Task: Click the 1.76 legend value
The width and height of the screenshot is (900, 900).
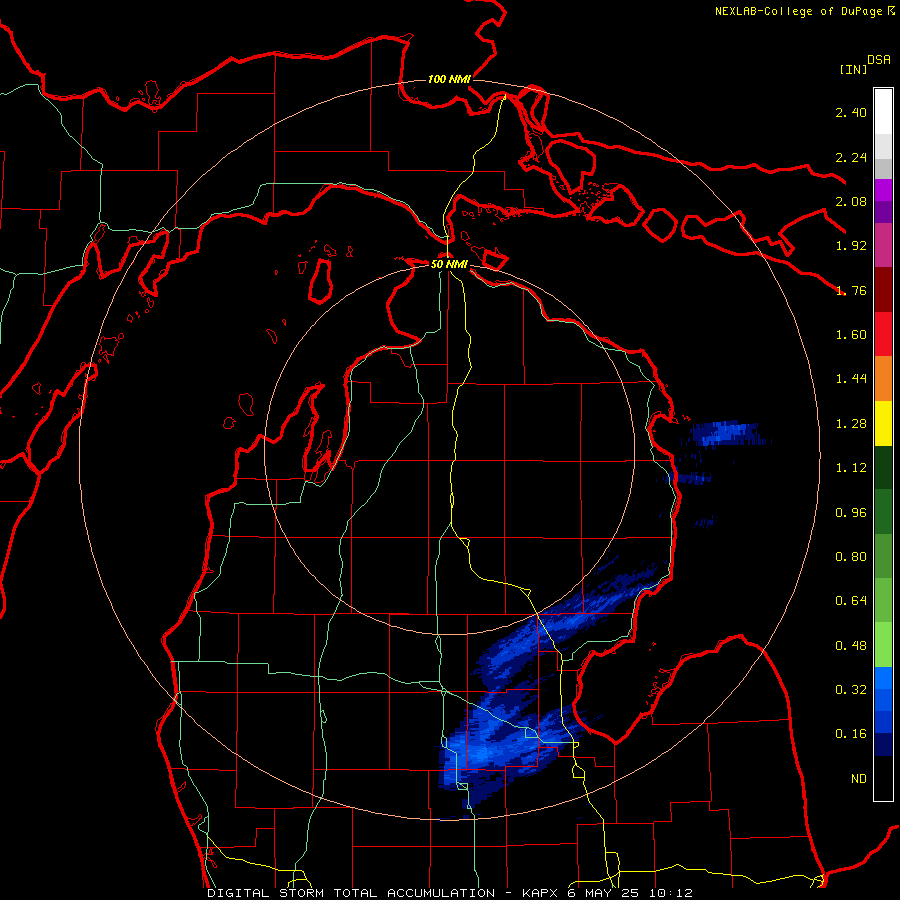Action: 851,290
